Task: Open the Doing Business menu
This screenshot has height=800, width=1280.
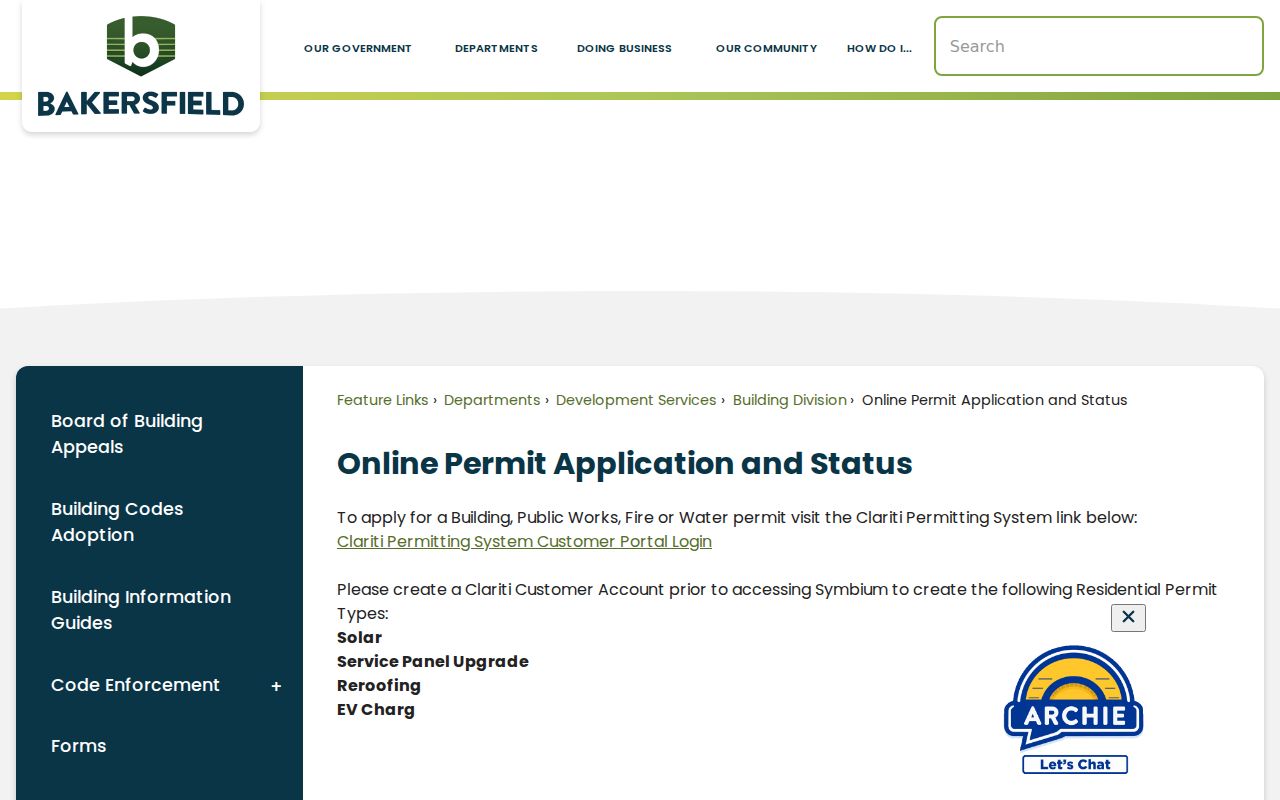Action: 624,48
